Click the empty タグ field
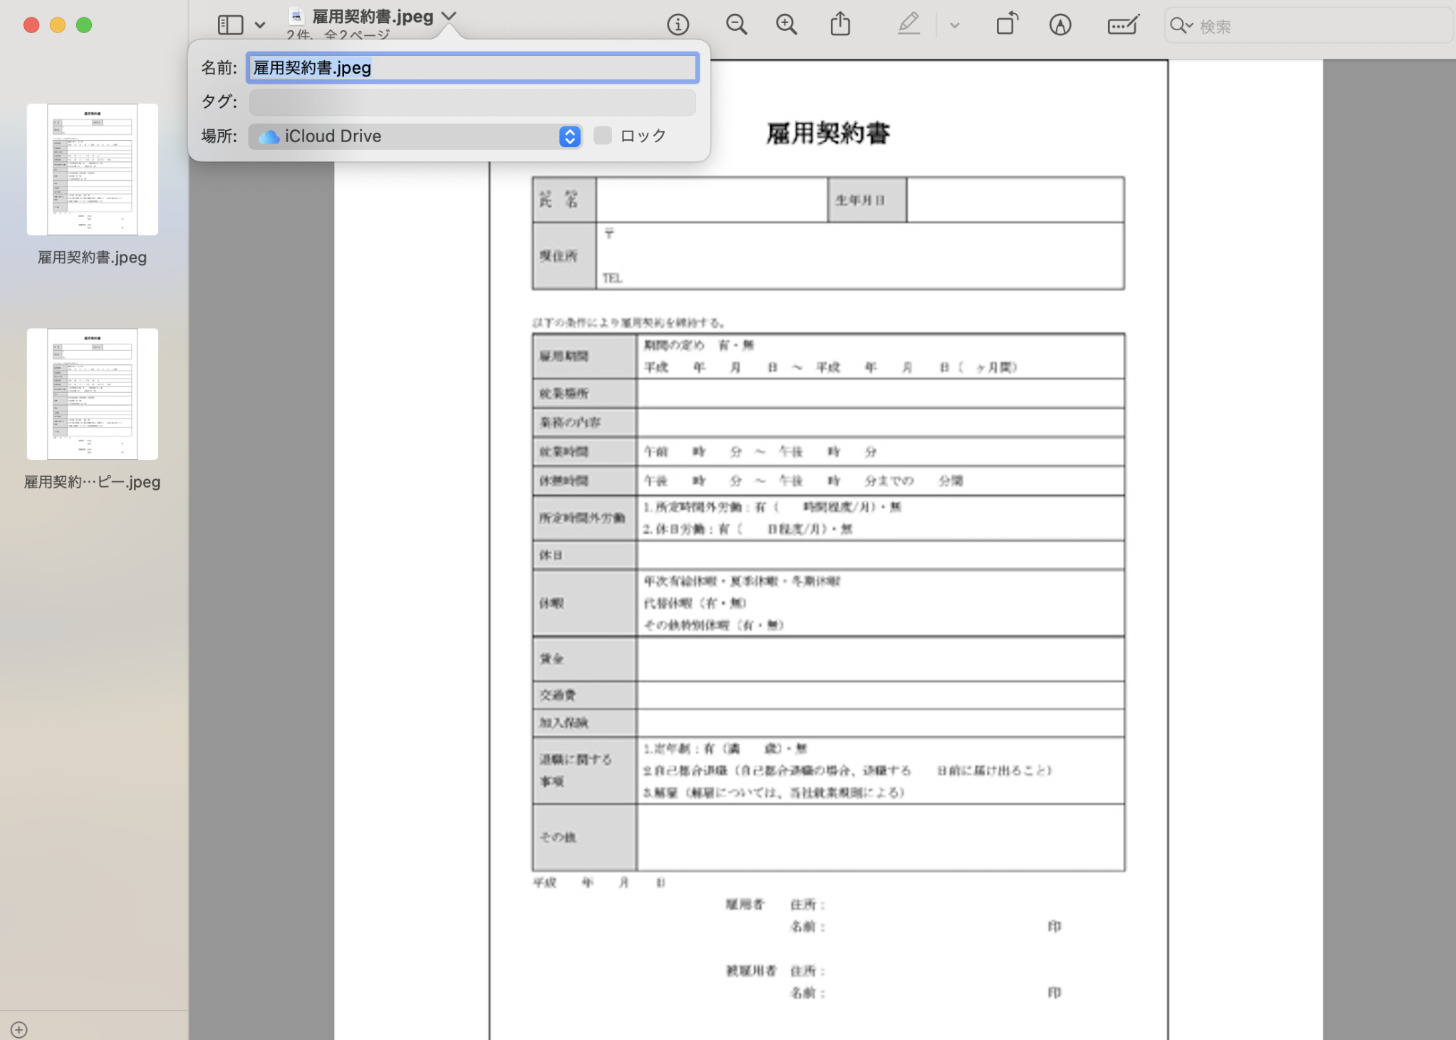The image size is (1456, 1040). 472,102
